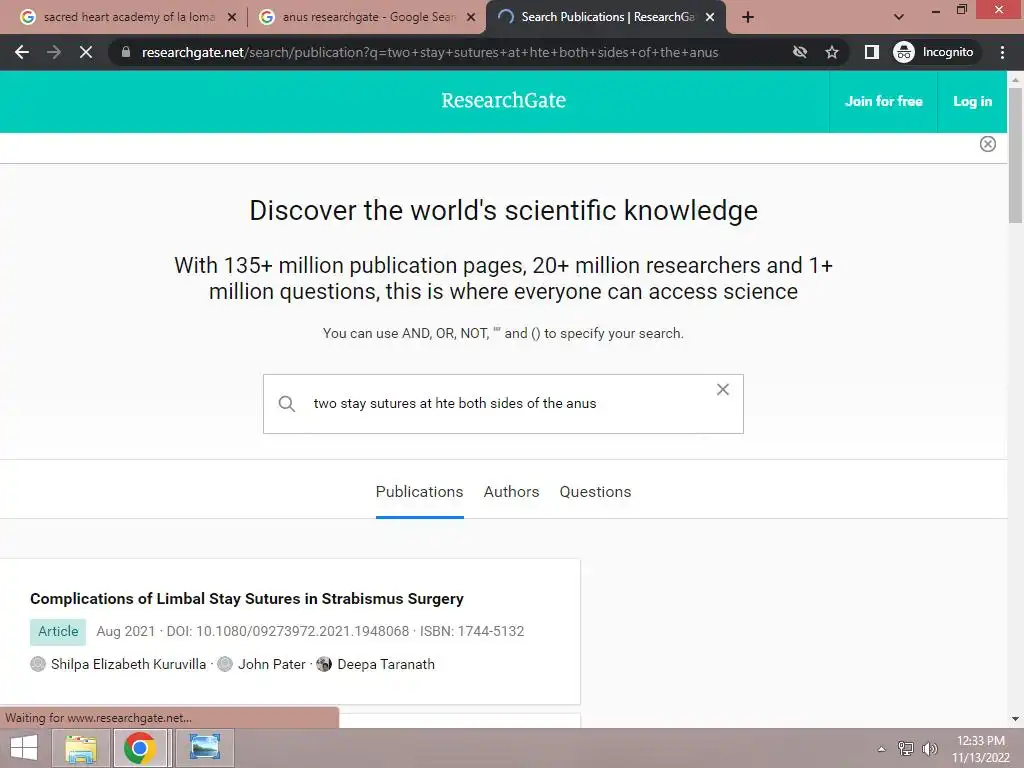Close the anus researchgate Google tab
Viewport: 1024px width, 768px height.
pyautogui.click(x=471, y=17)
